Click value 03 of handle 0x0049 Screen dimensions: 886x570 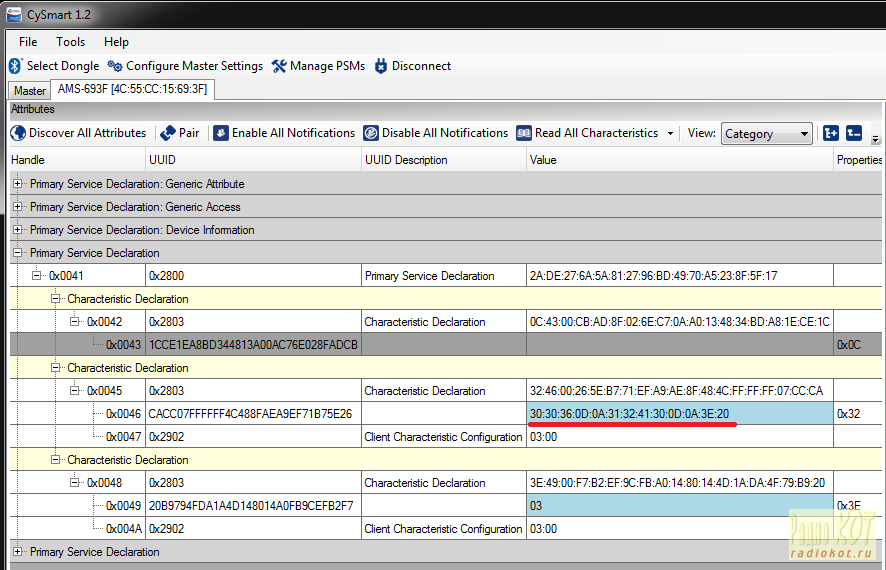pyautogui.click(x=536, y=506)
